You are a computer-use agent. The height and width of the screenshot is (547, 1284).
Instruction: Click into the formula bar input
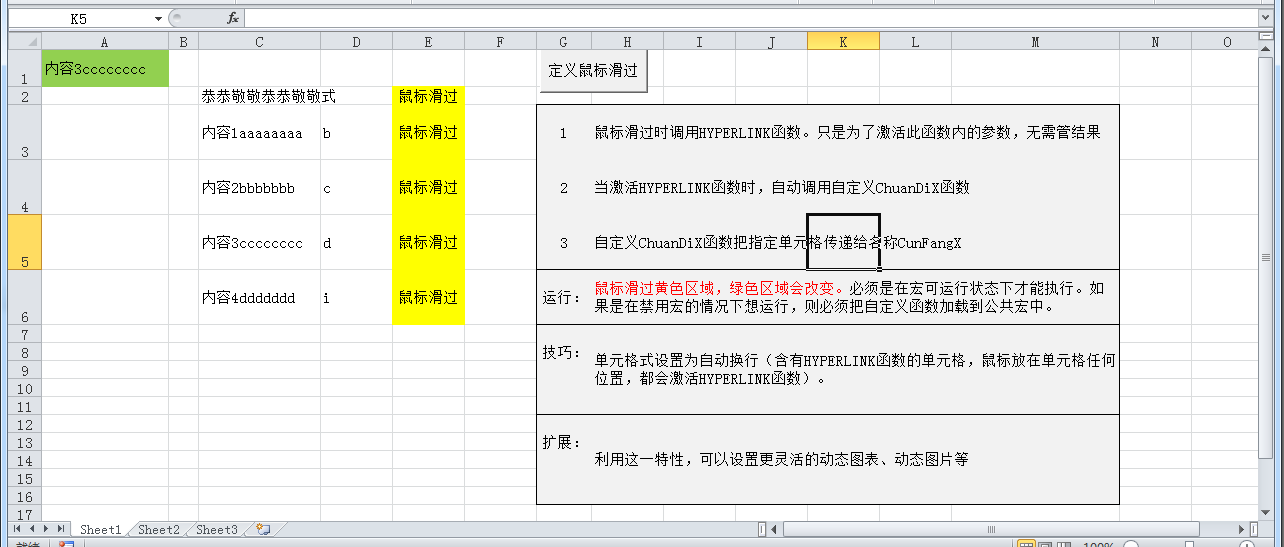click(750, 18)
